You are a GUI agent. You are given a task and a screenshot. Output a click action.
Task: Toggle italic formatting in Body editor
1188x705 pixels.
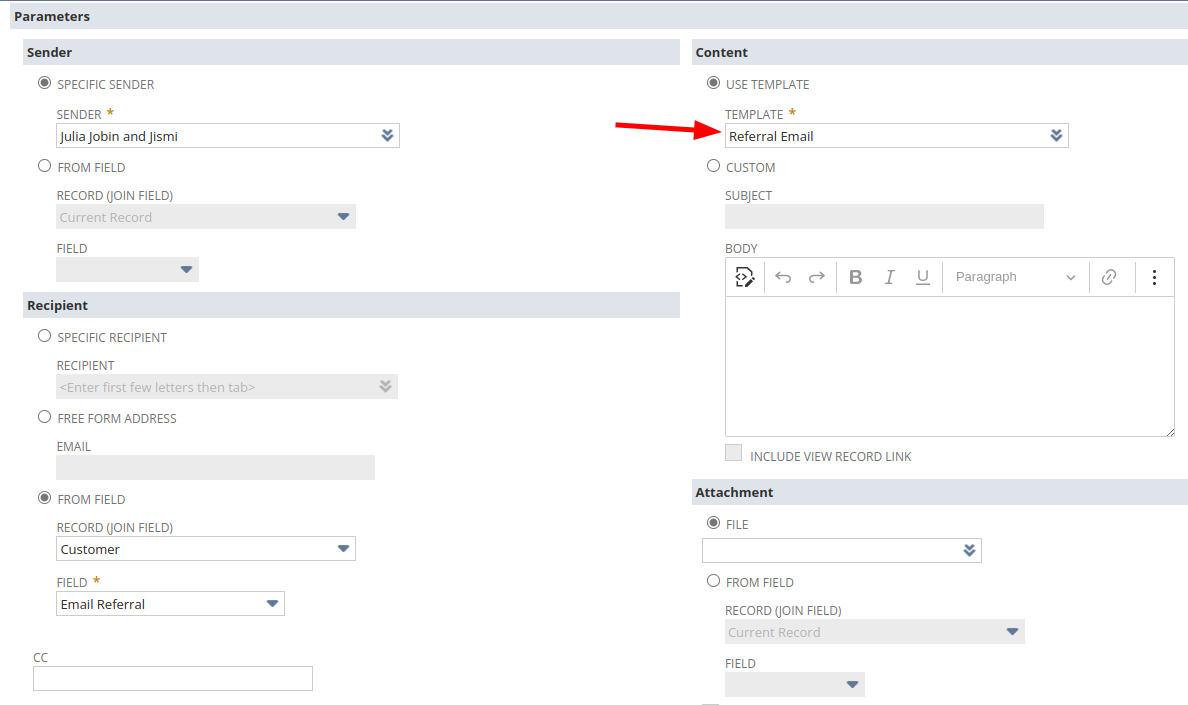pyautogui.click(x=889, y=277)
